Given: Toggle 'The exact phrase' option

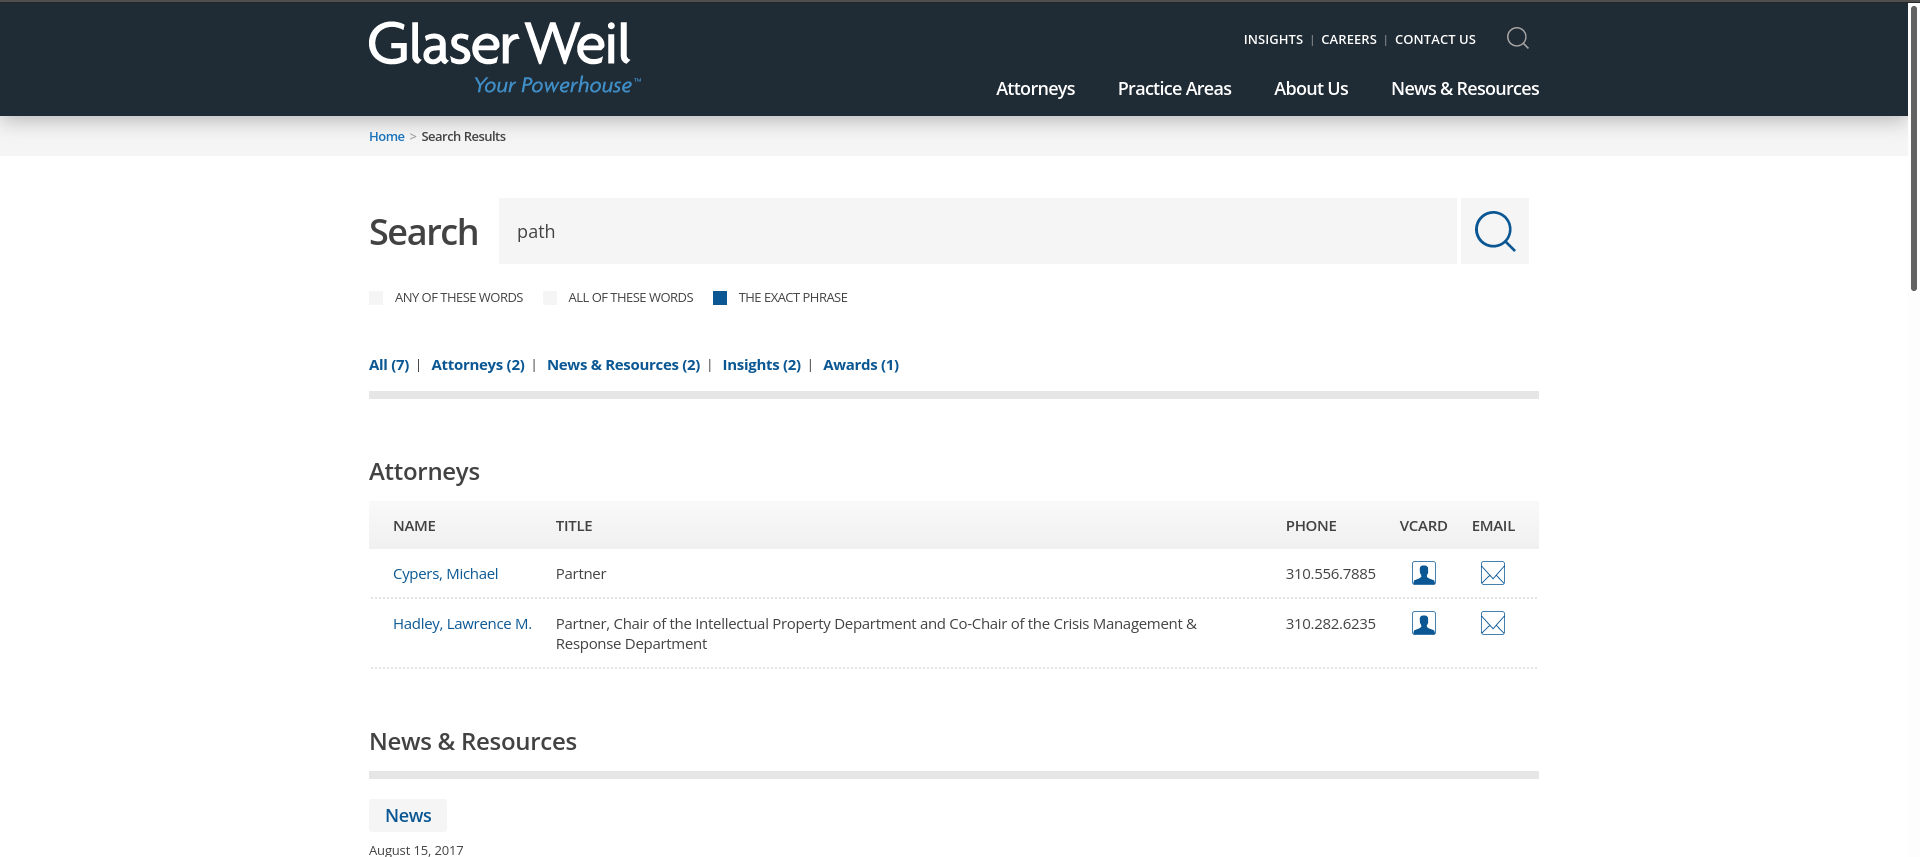Looking at the screenshot, I should coord(720,298).
